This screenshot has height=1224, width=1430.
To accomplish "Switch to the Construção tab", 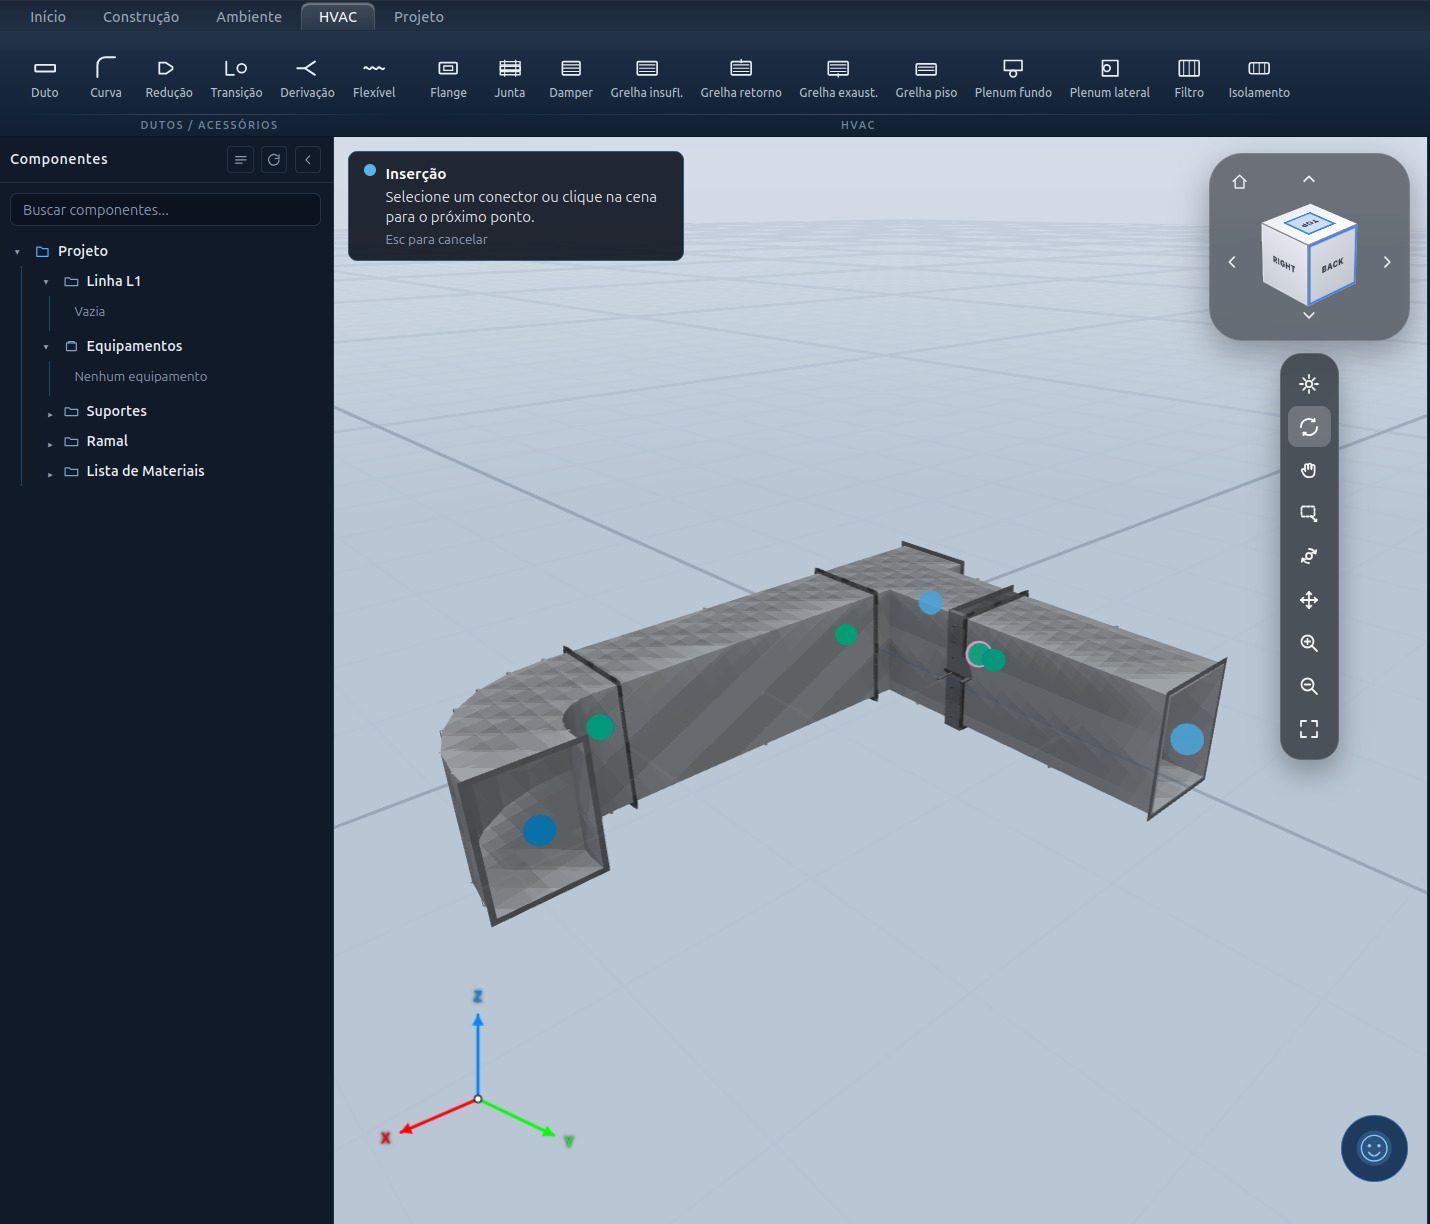I will pyautogui.click(x=141, y=17).
